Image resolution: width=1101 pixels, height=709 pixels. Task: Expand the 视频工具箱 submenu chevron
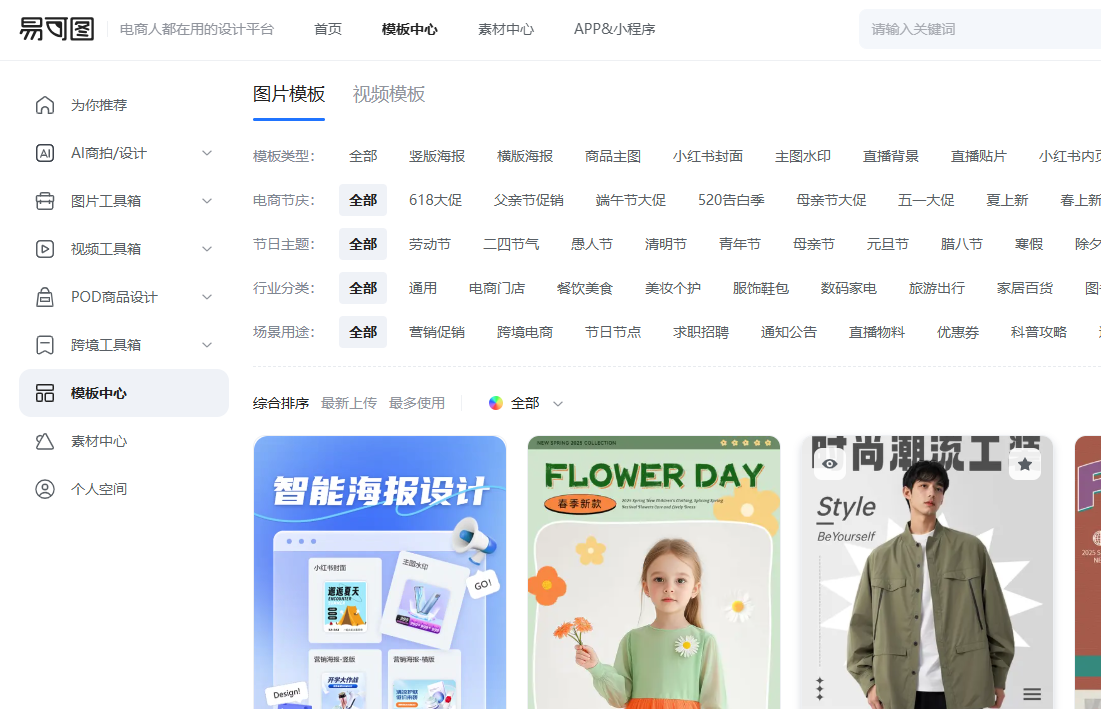[x=207, y=249]
